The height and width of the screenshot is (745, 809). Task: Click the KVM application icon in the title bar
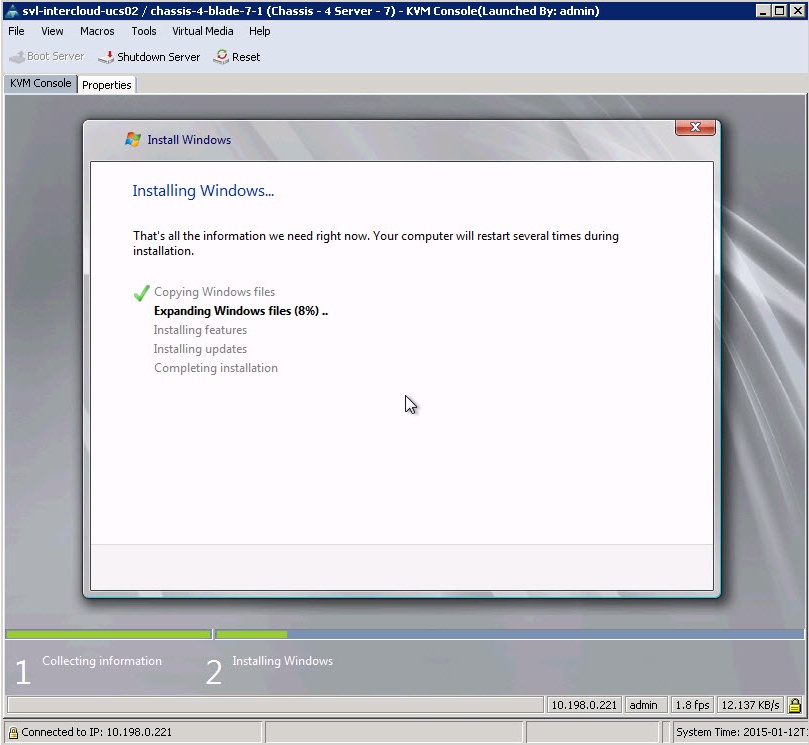(12, 11)
